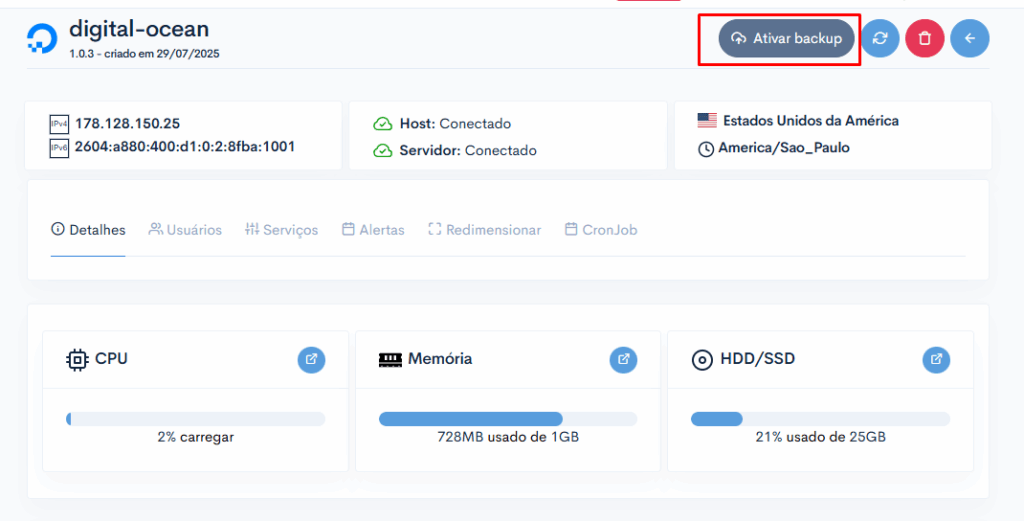Click the CPU card heading
Image resolution: width=1024 pixels, height=521 pixels.
[111, 359]
